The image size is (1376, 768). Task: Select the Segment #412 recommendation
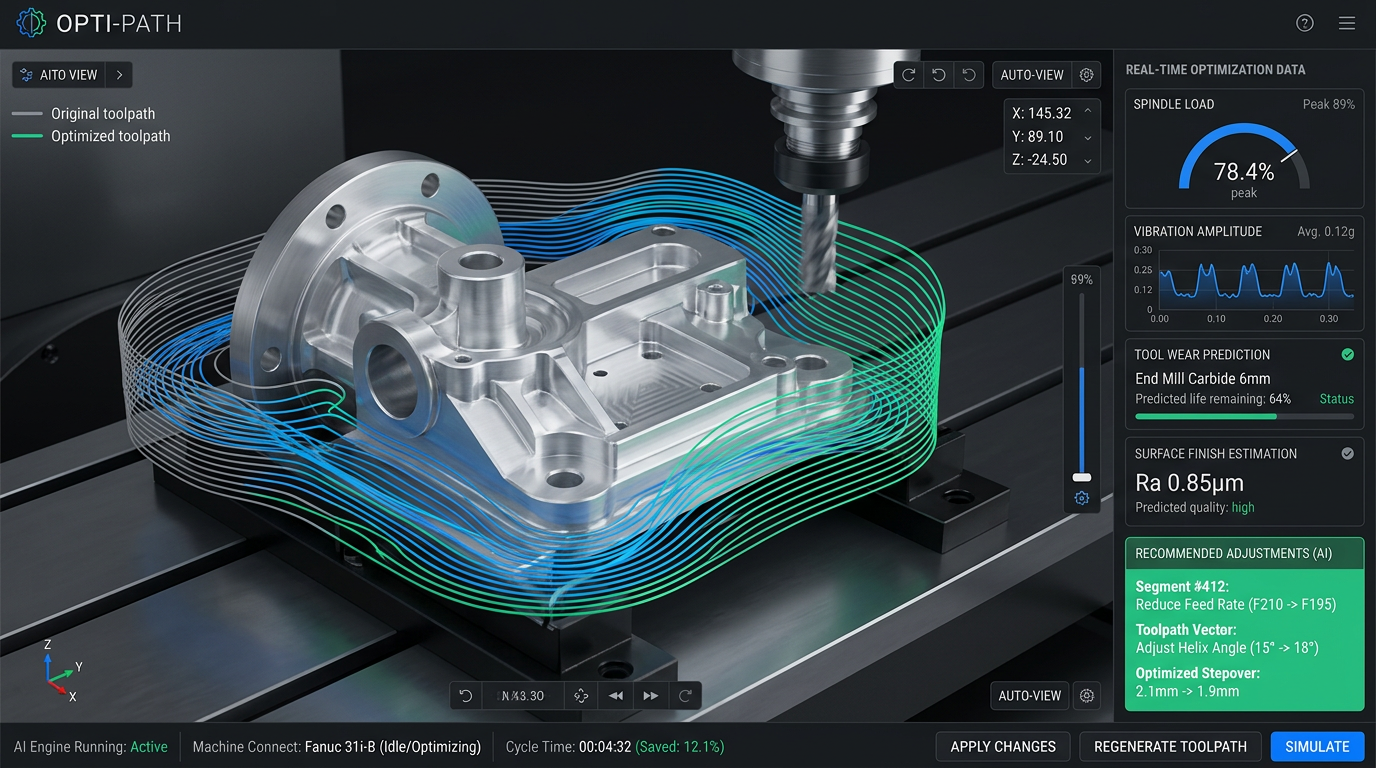coord(1236,595)
